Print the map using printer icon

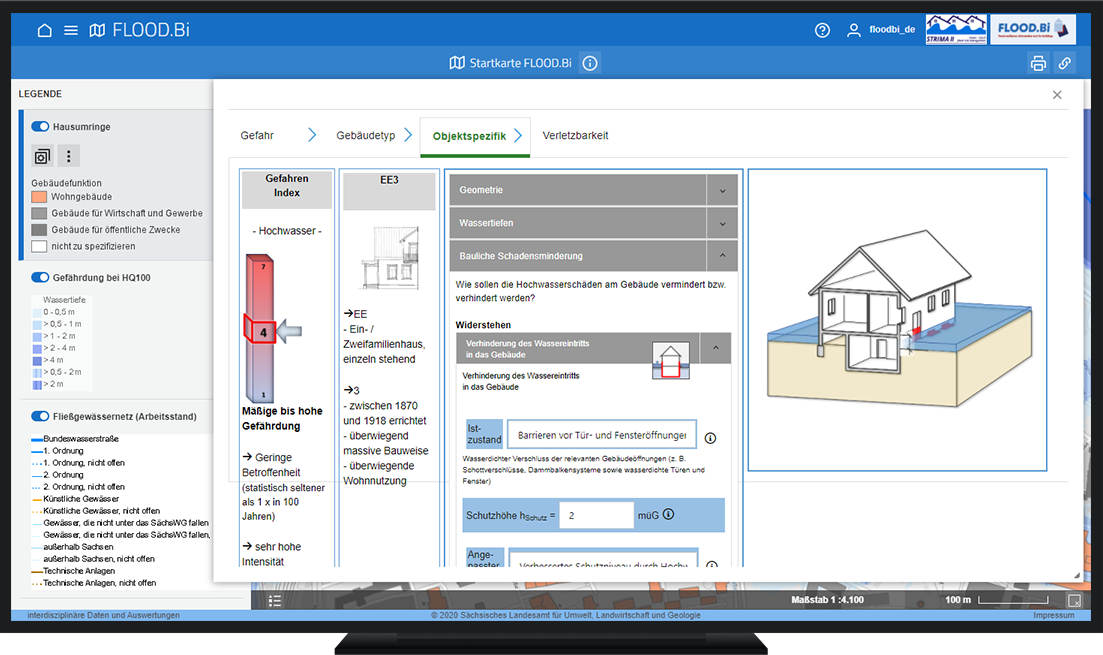1038,63
